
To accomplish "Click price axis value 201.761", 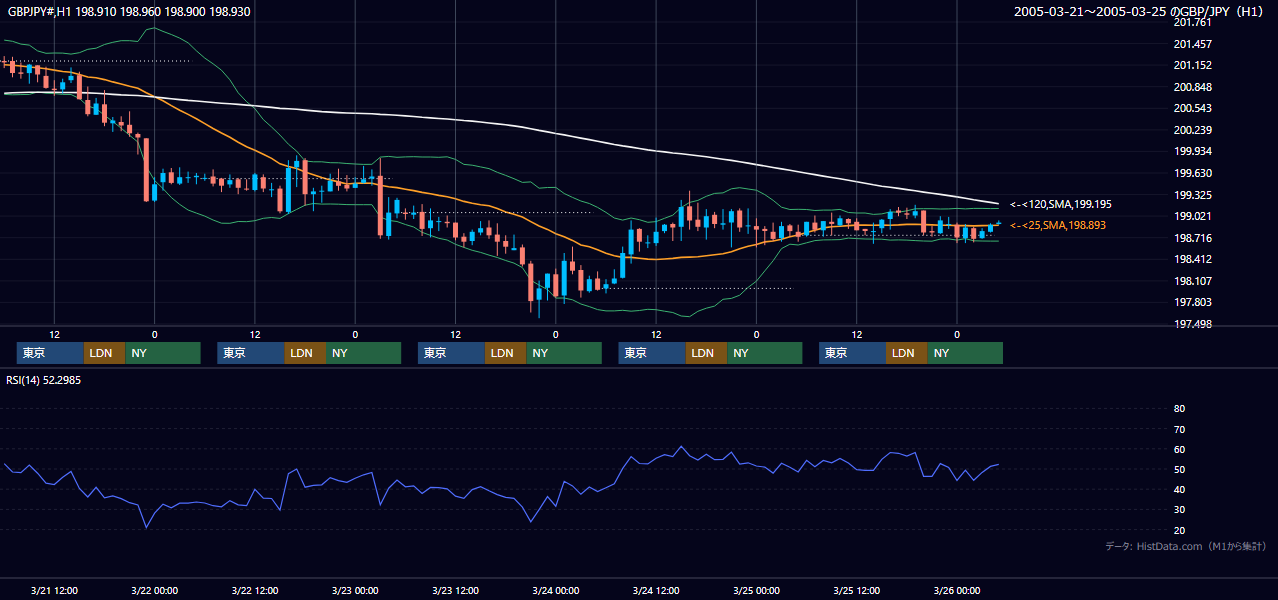I will coord(1192,22).
